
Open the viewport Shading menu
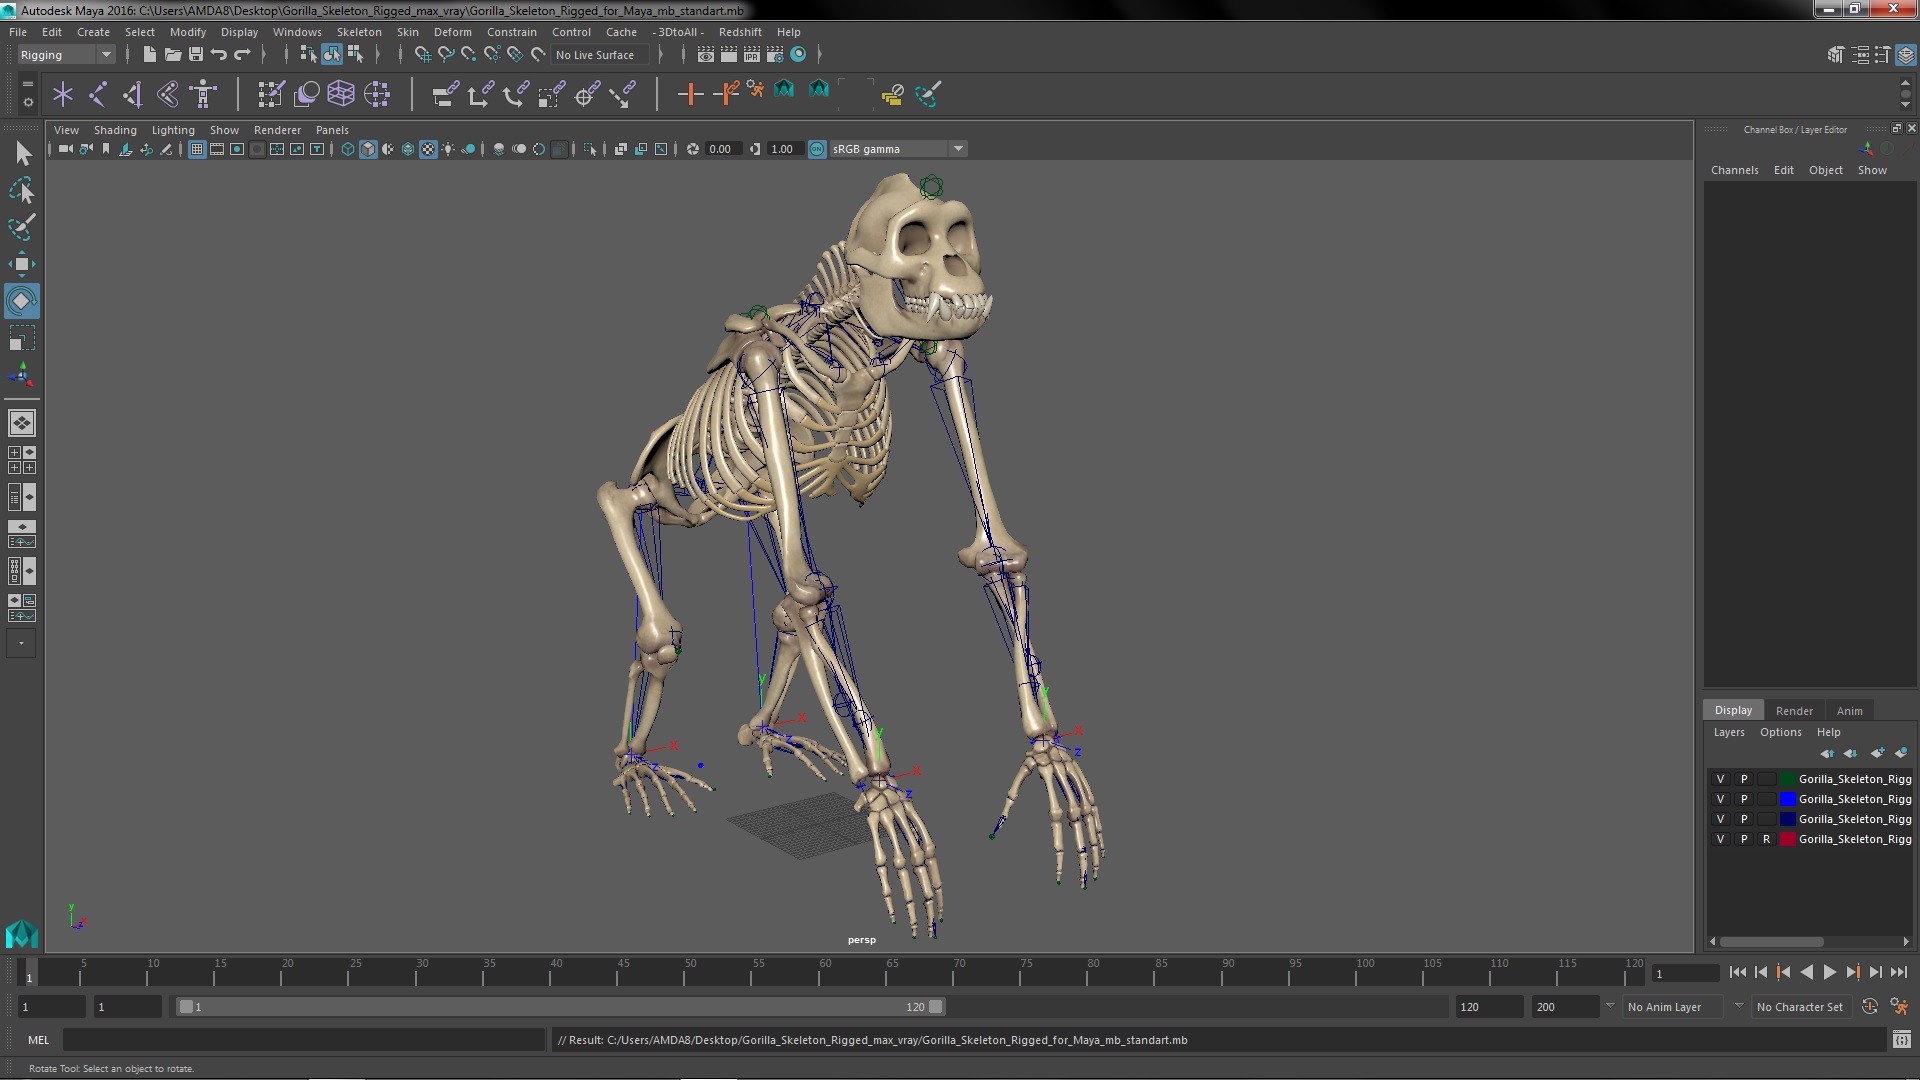click(x=115, y=130)
